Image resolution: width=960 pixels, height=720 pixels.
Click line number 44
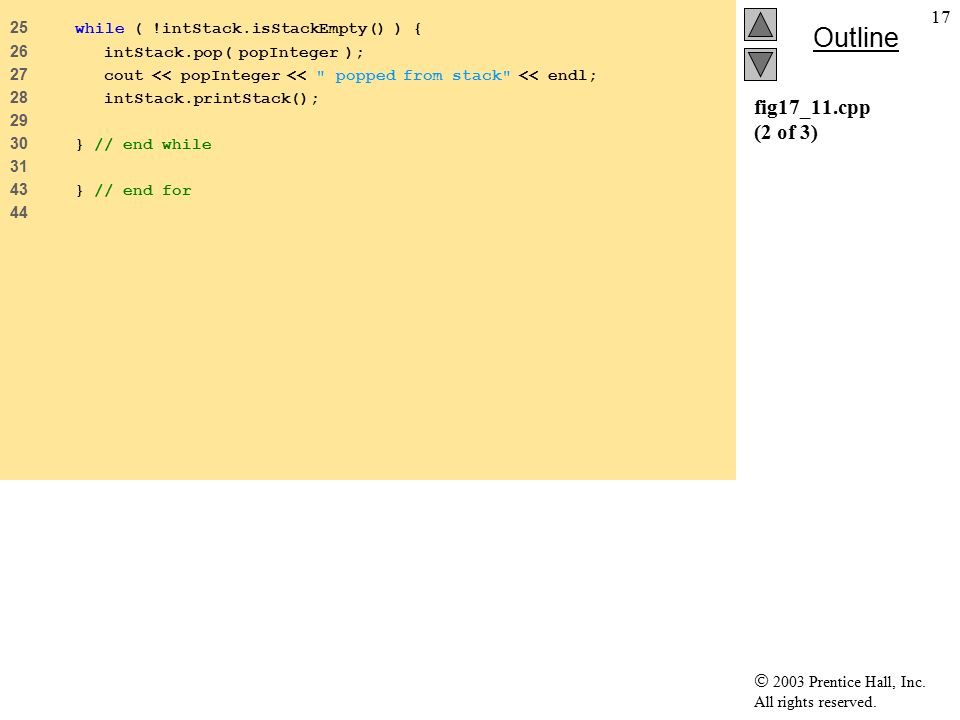(18, 212)
